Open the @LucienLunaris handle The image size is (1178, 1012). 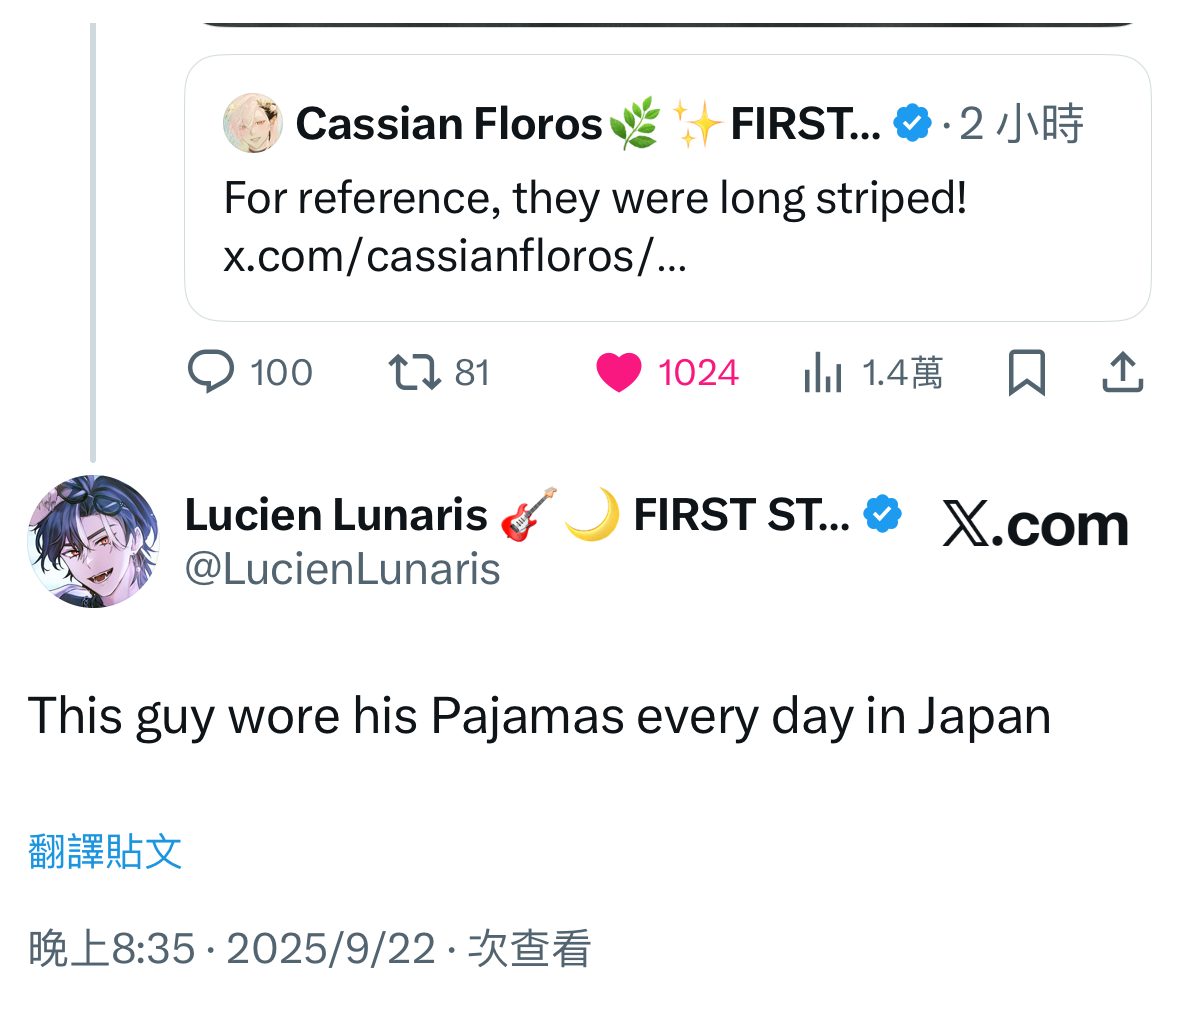(x=342, y=569)
